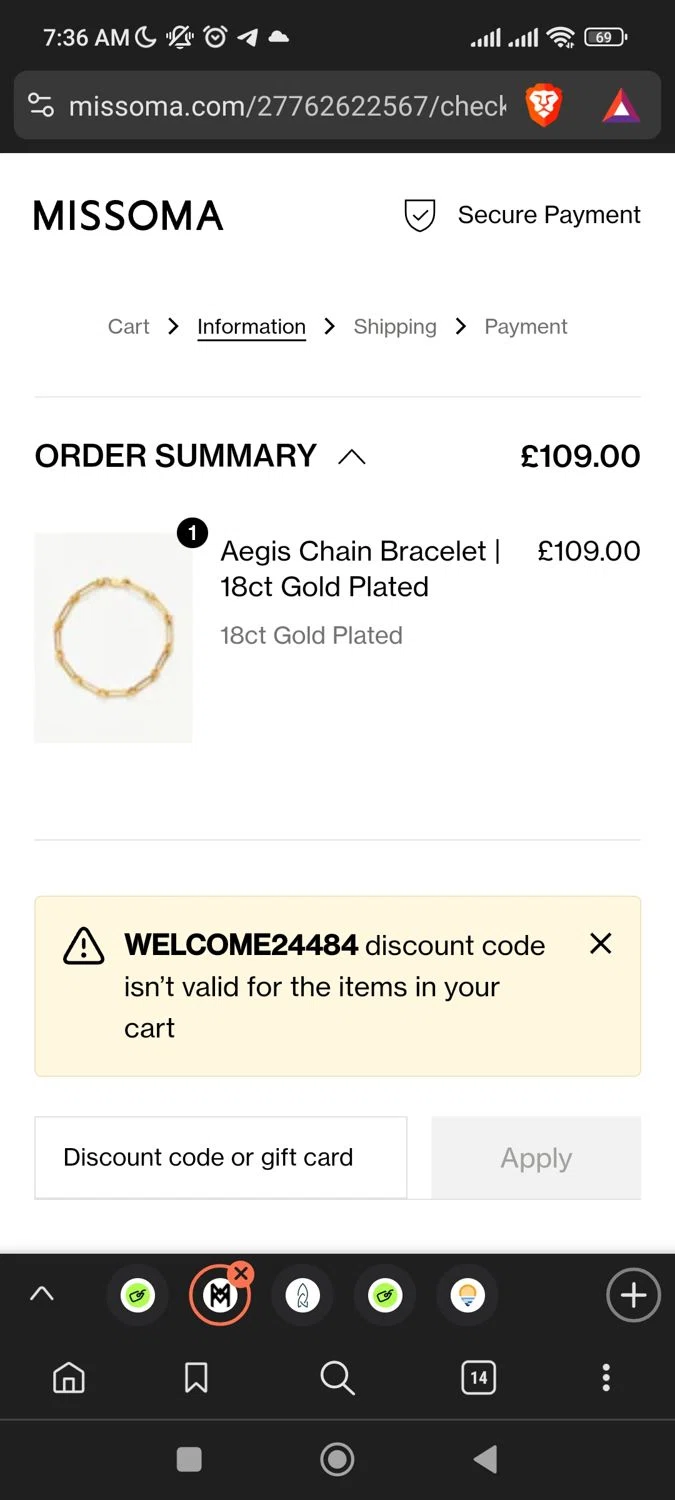Open bookmarks from bottom toolbar
Image resolution: width=675 pixels, height=1500 pixels.
pyautogui.click(x=196, y=1378)
